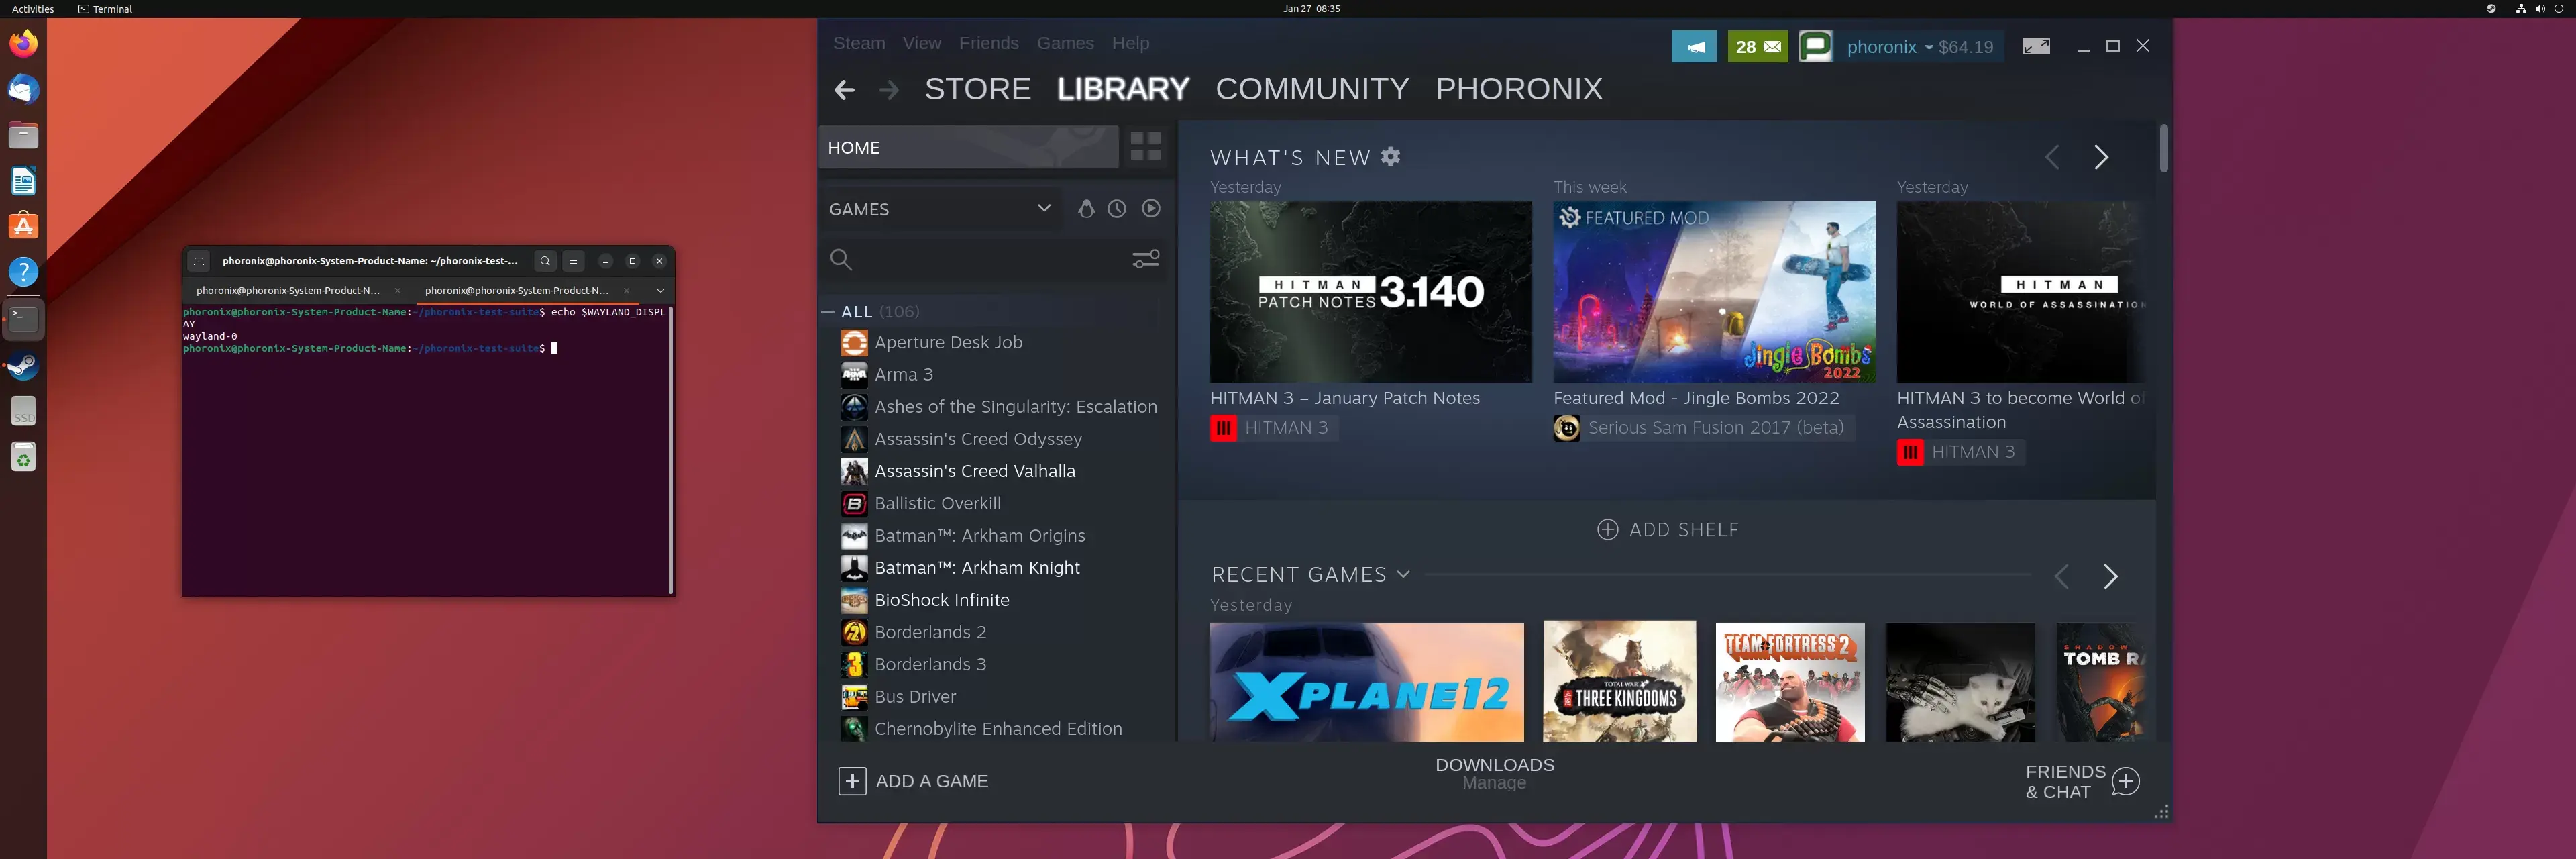Open What's New settings gear
The width and height of the screenshot is (2576, 859).
click(x=1390, y=157)
